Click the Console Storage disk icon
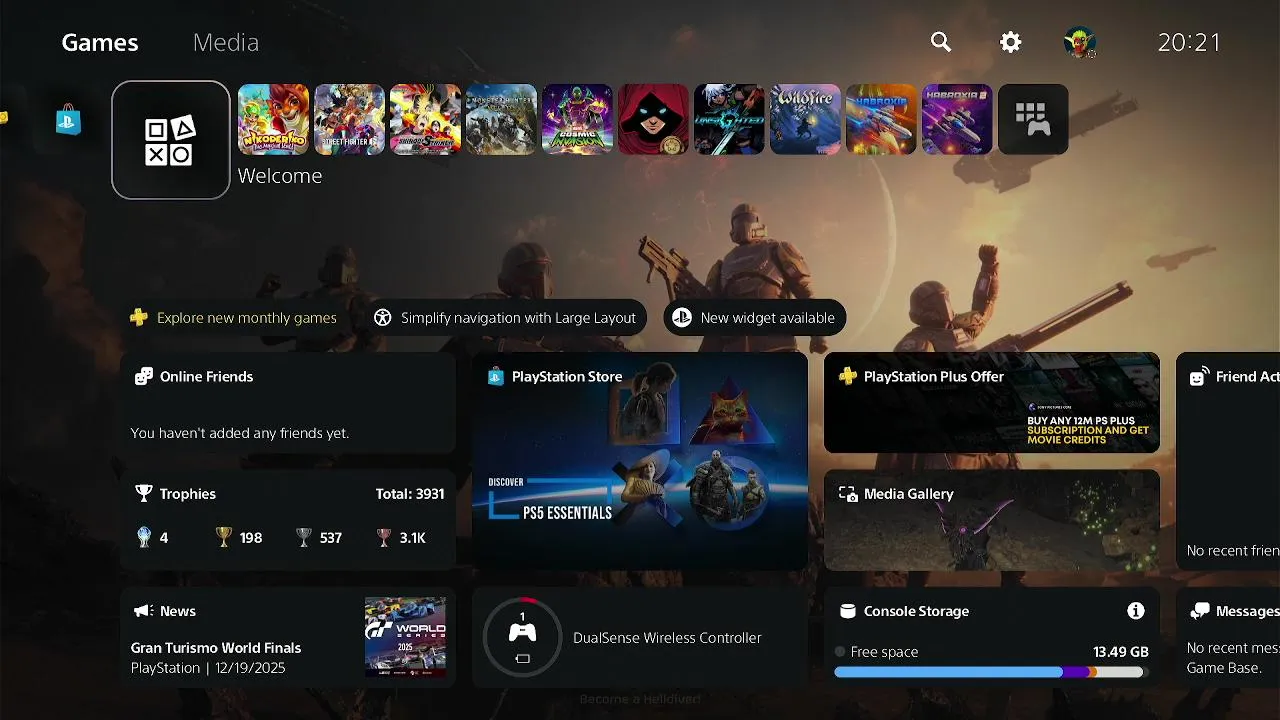The width and height of the screenshot is (1280, 720). click(x=848, y=611)
